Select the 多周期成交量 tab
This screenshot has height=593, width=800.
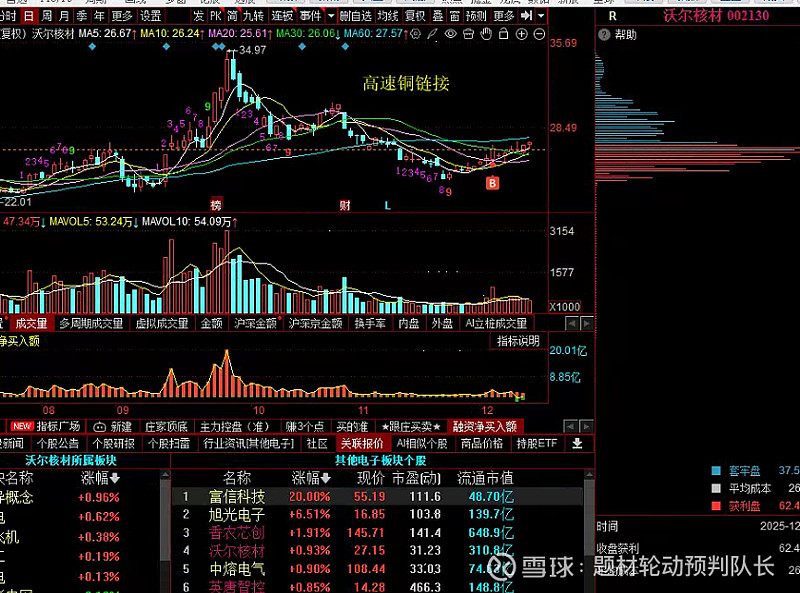tap(91, 323)
